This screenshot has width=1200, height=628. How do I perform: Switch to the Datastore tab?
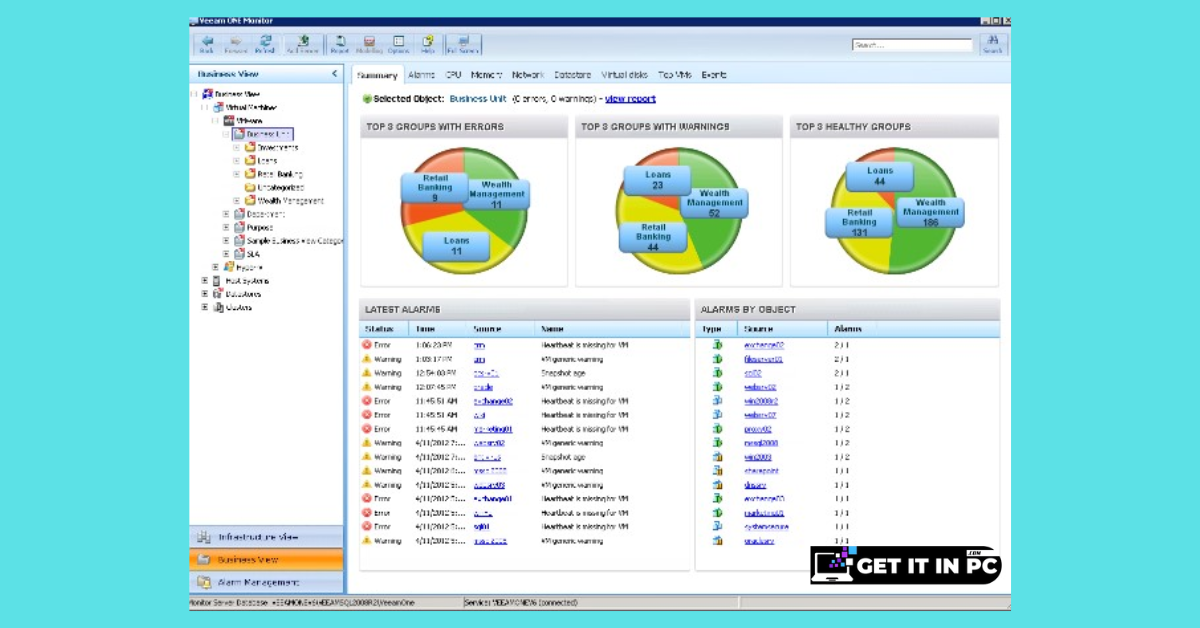point(573,75)
